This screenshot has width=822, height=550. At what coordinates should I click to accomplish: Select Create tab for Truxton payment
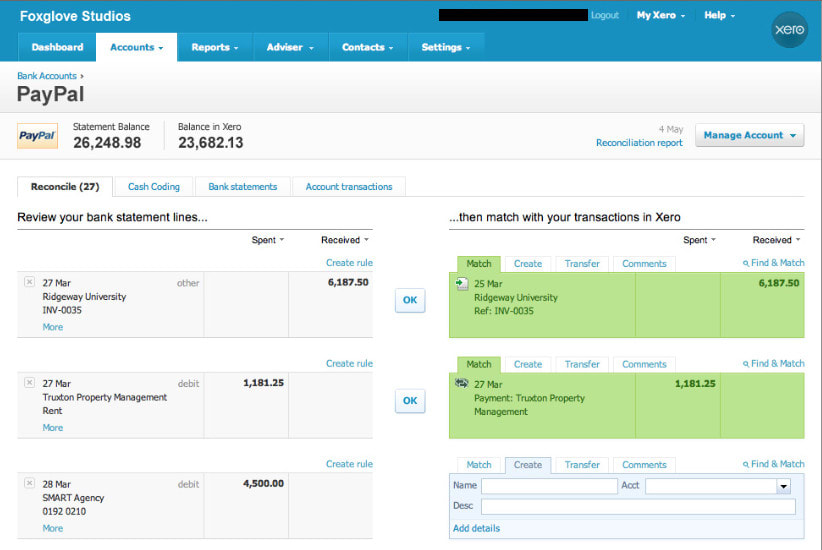pyautogui.click(x=528, y=364)
